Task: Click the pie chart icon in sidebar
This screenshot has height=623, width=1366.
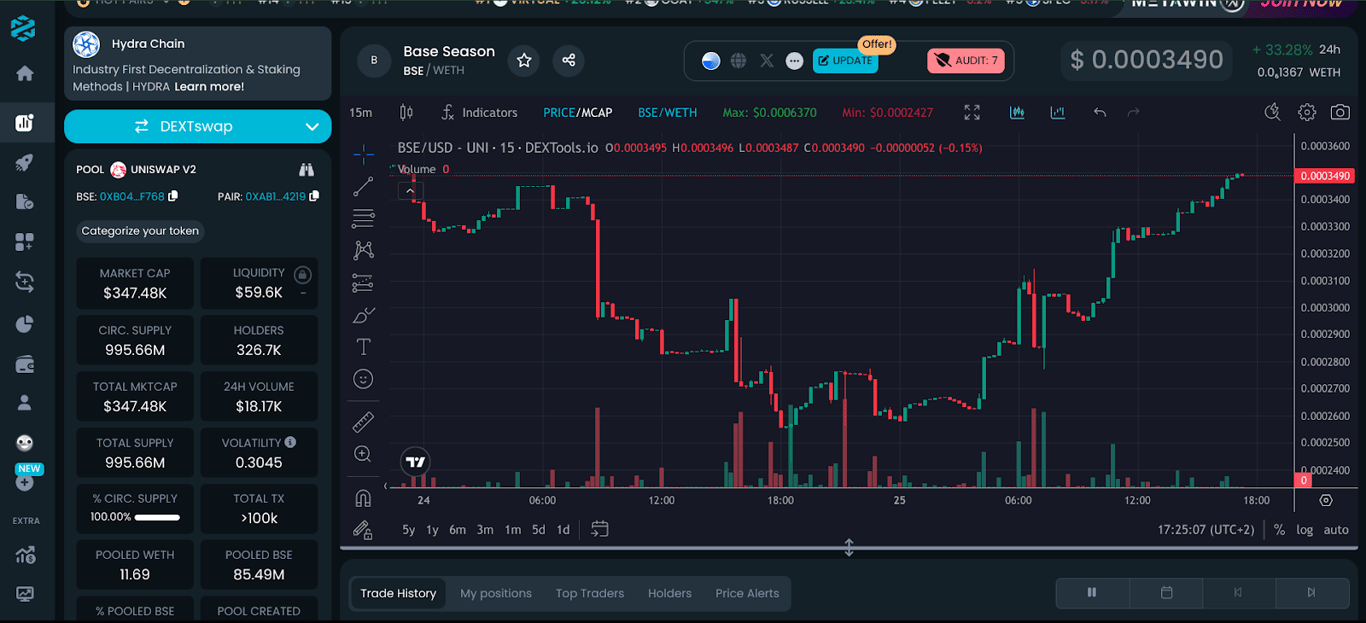Action: coord(24,324)
